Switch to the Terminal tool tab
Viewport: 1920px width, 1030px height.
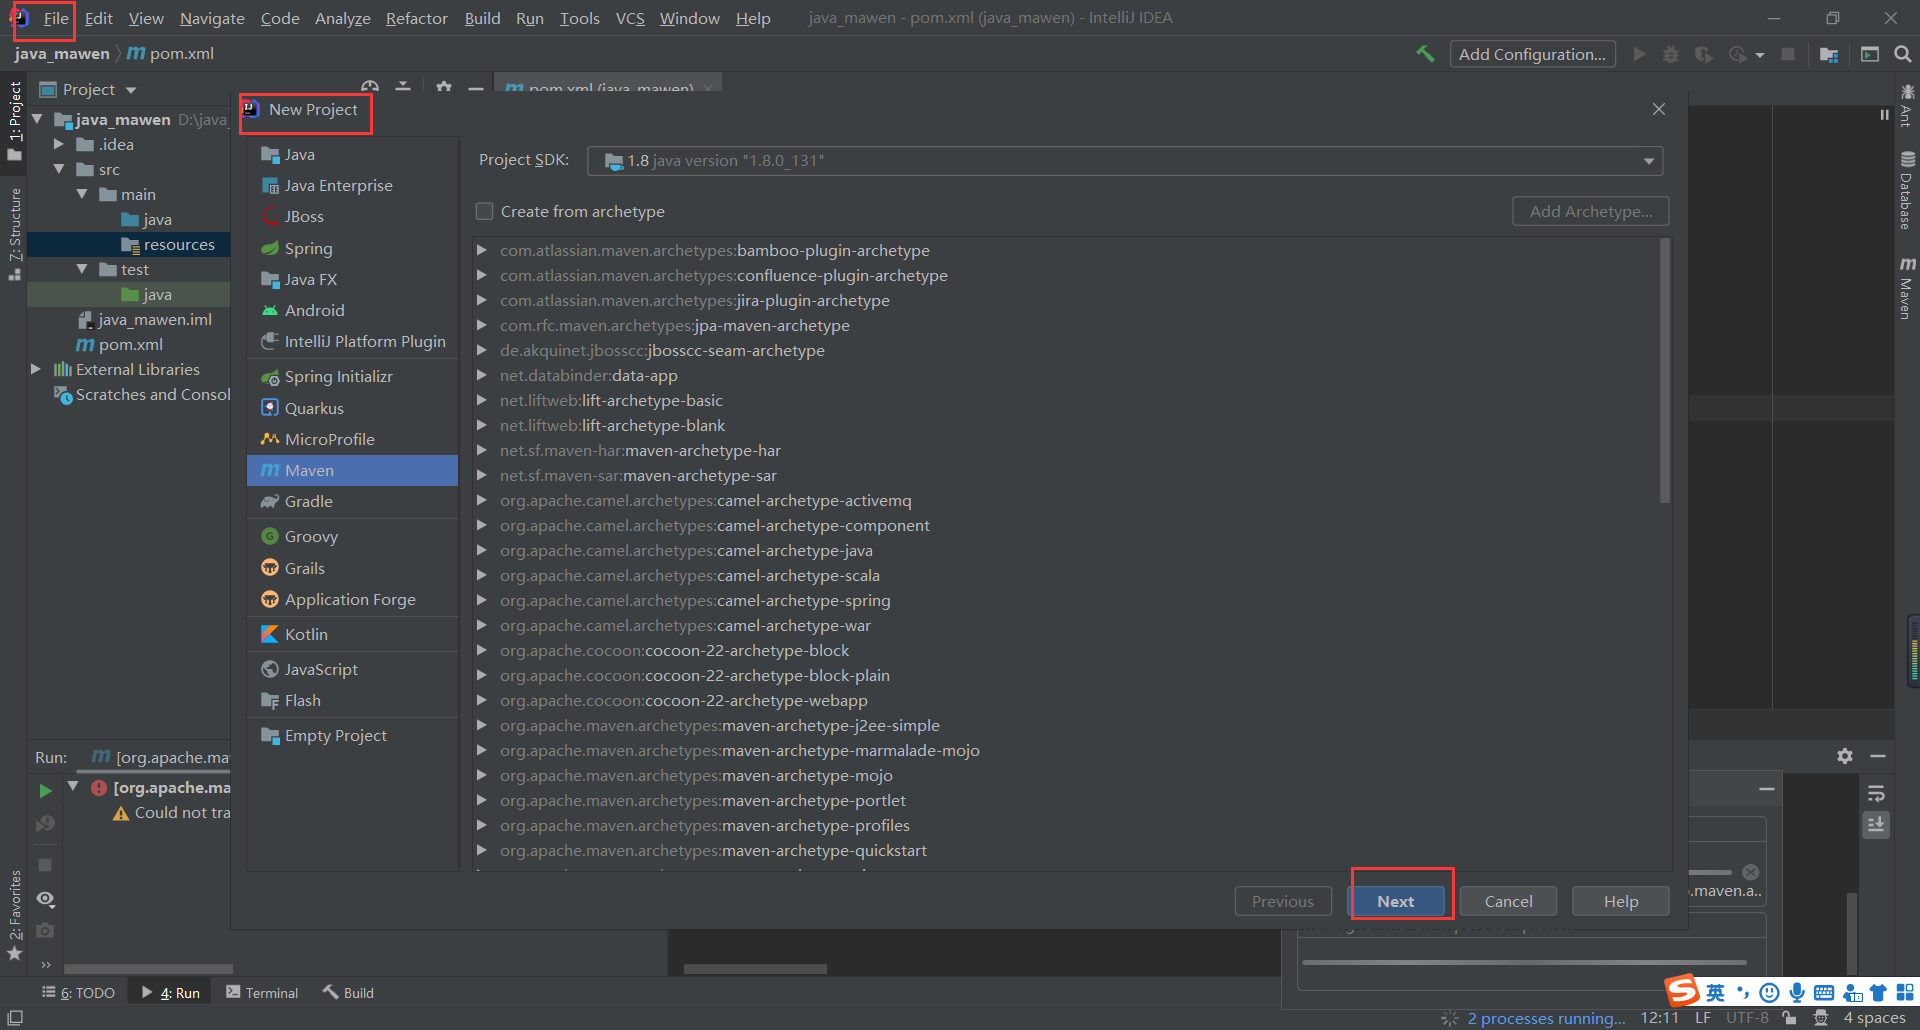pos(262,992)
